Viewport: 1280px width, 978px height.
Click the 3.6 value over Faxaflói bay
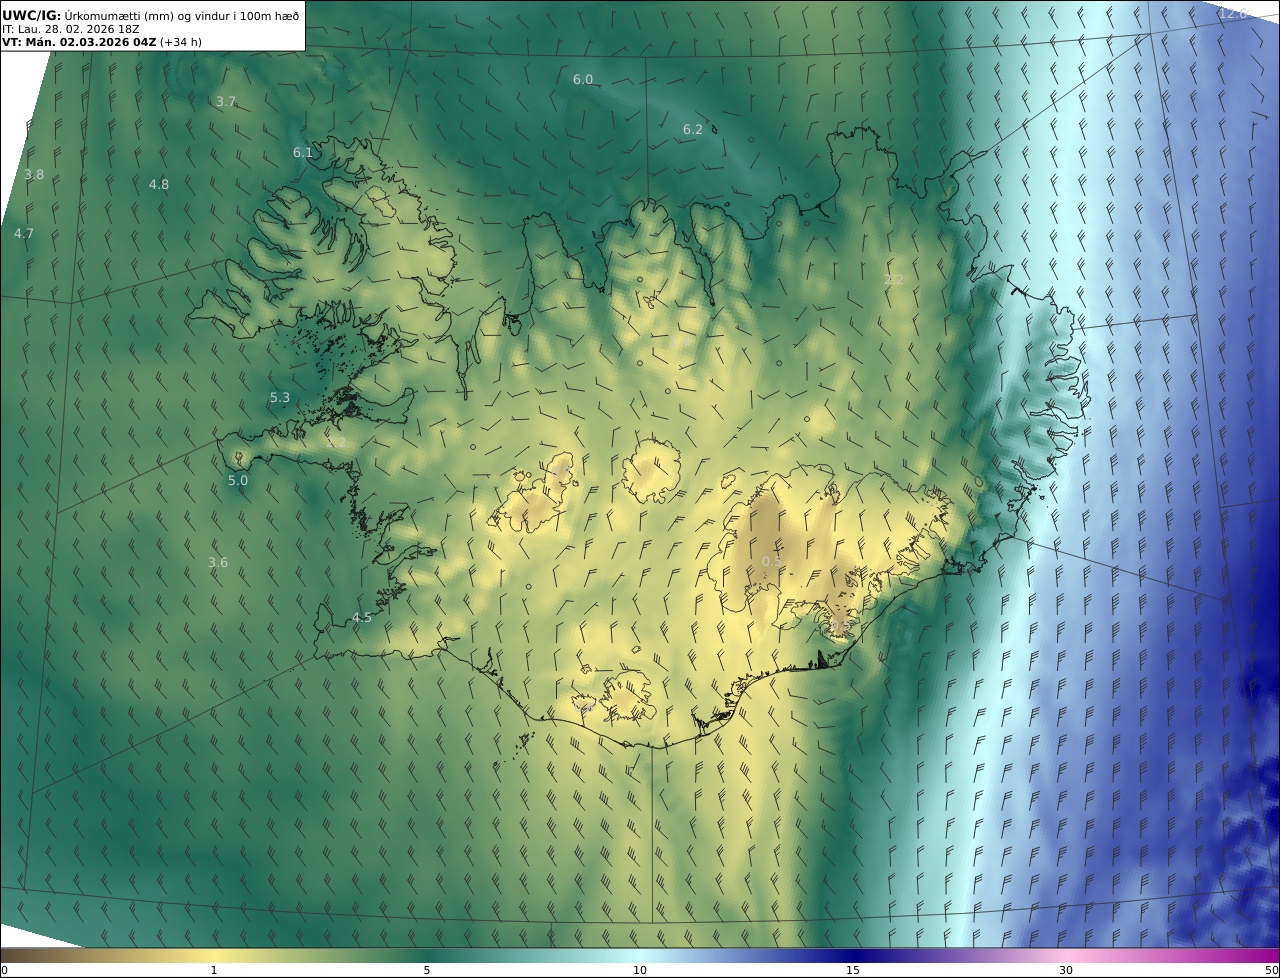(x=218, y=563)
